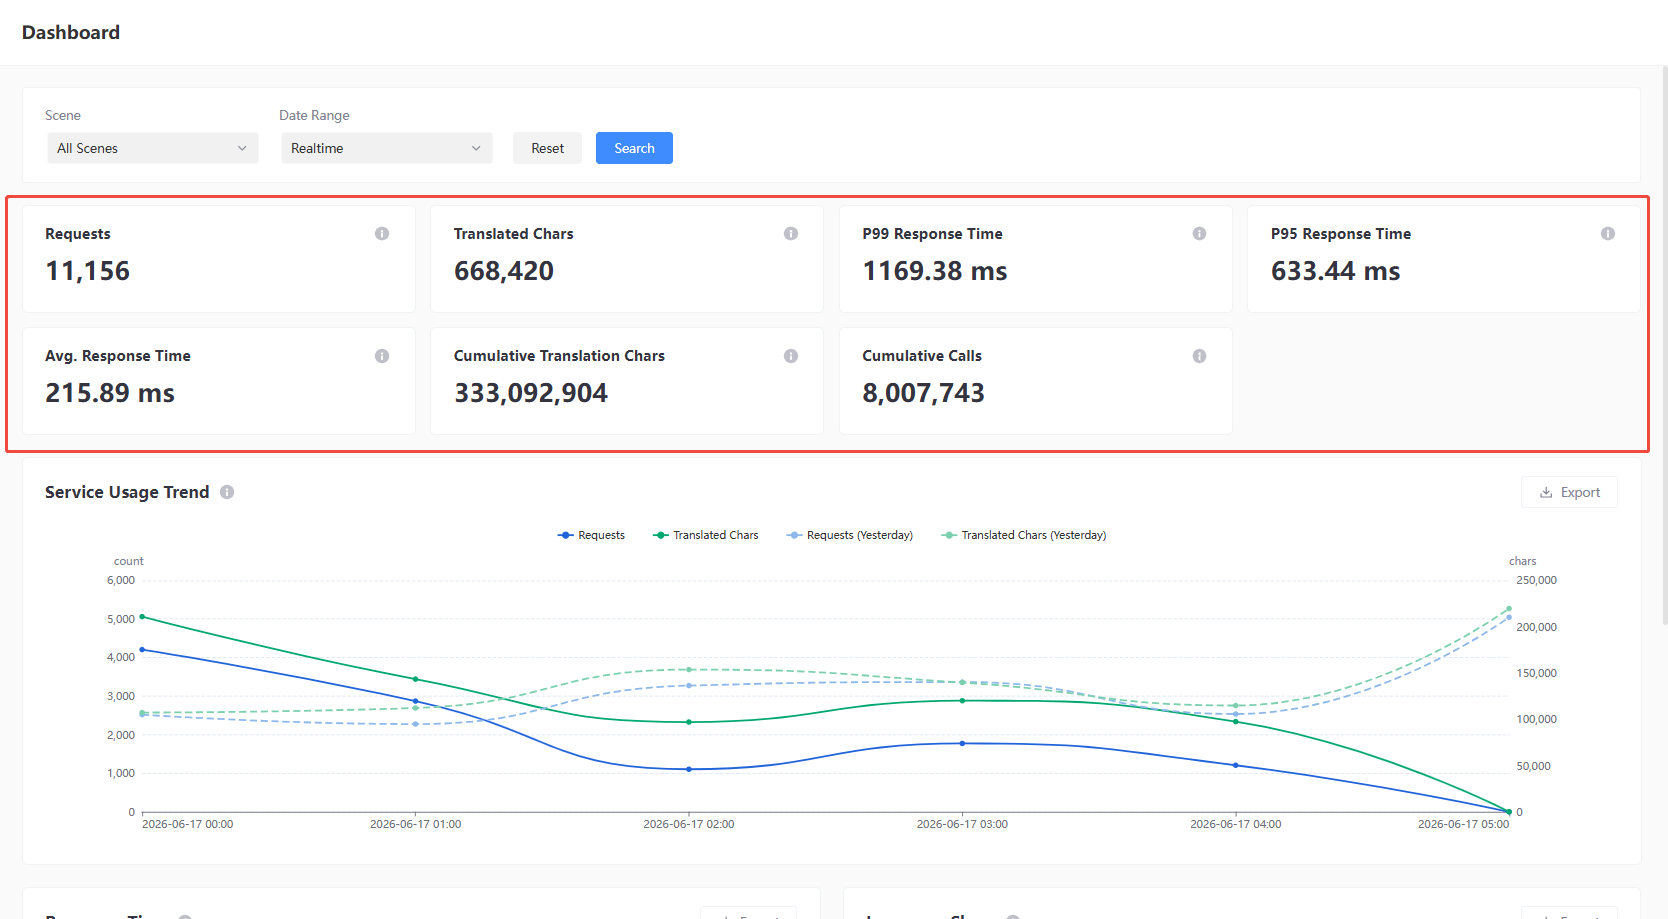Click the Avg. Response Time info icon

point(382,356)
